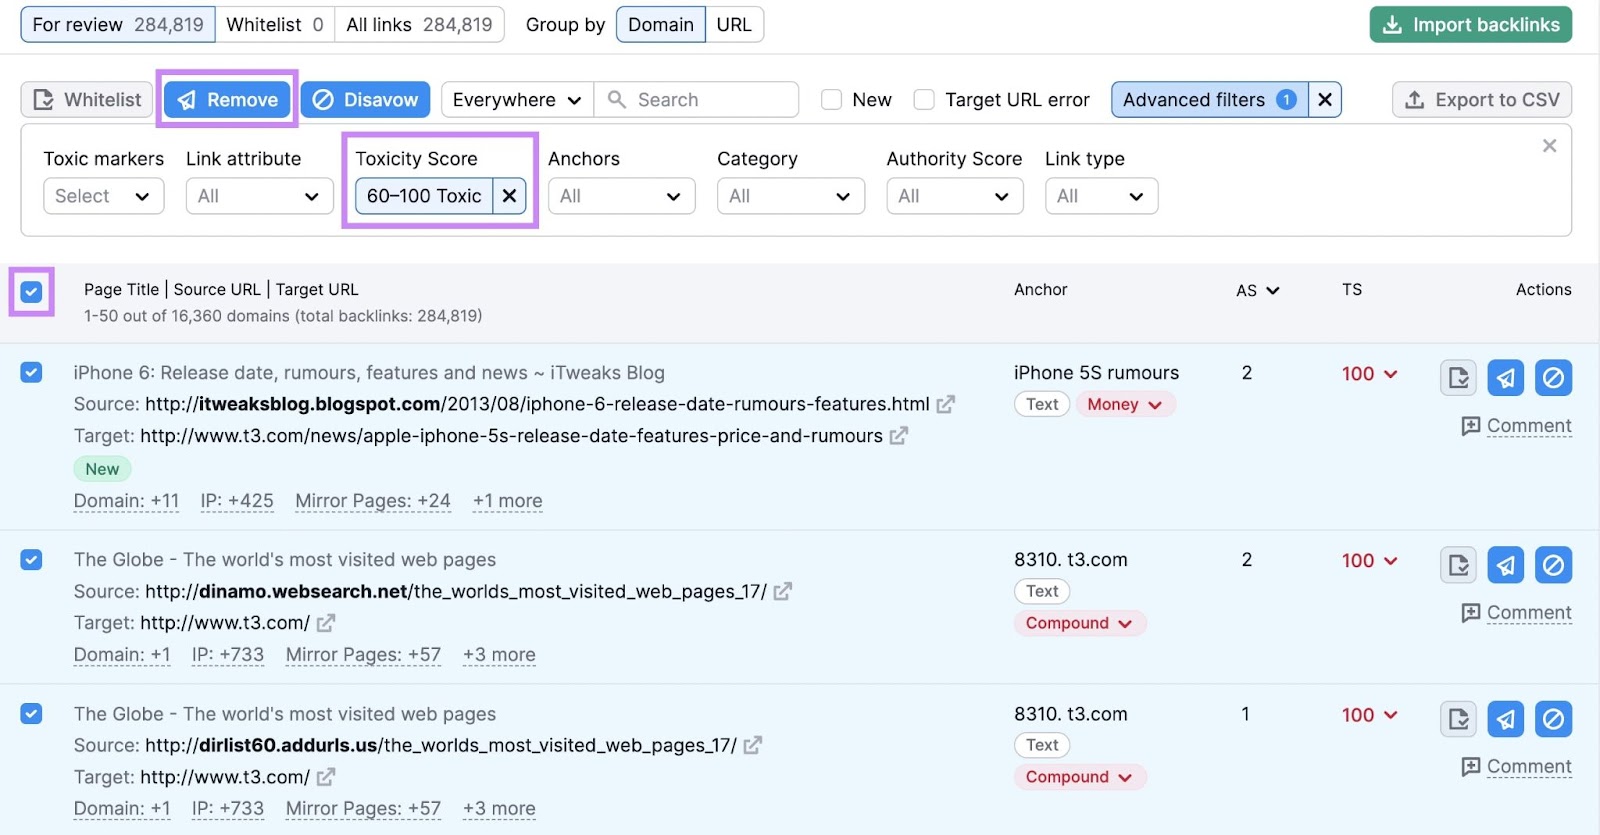Group by Domain
Viewport: 1600px width, 835px height.
[x=660, y=25]
